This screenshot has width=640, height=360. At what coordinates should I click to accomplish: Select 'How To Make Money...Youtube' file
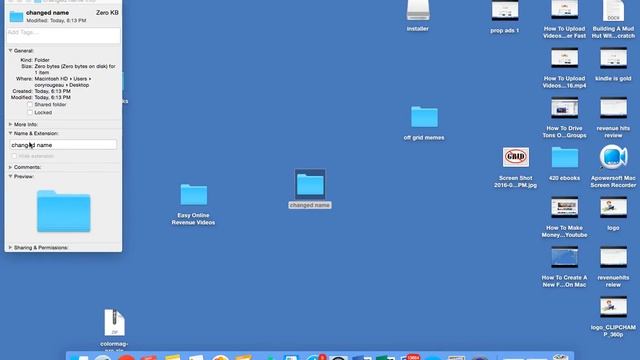click(x=564, y=207)
